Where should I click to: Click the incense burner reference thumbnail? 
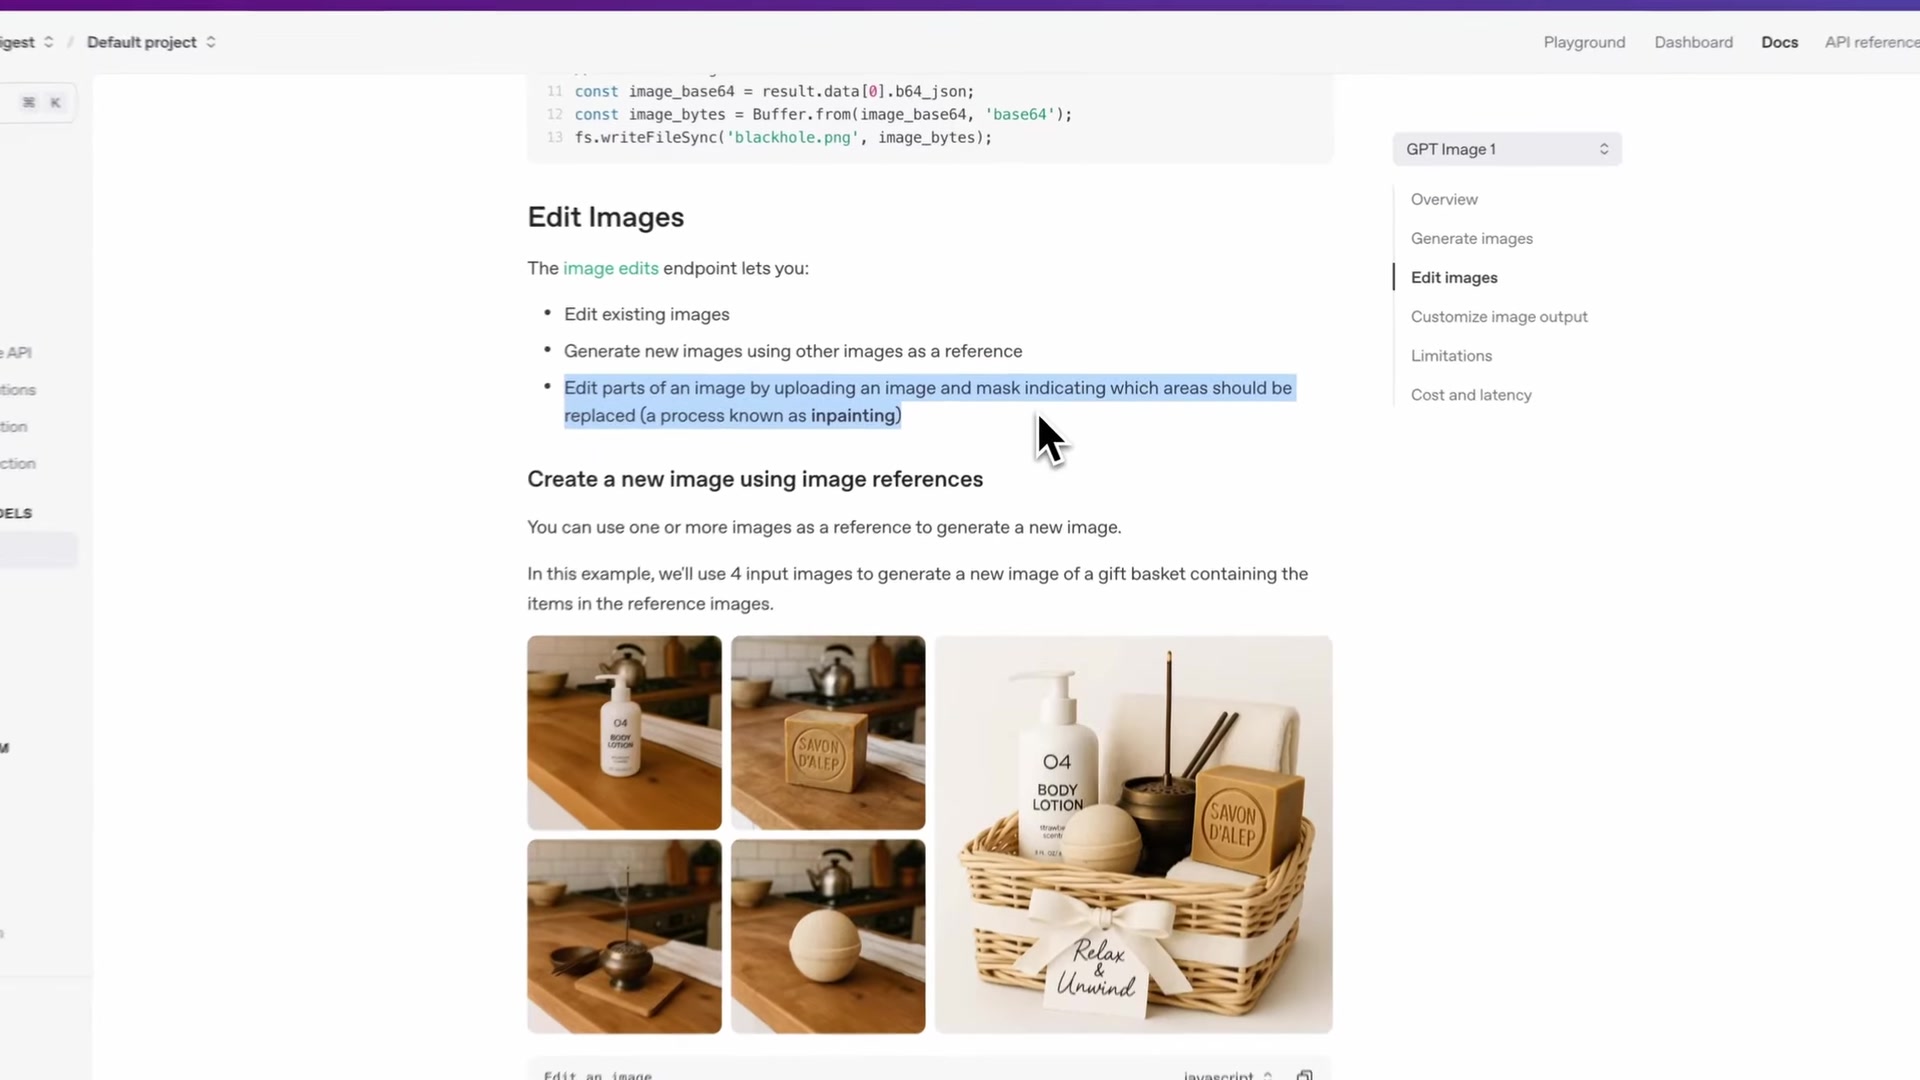(624, 935)
